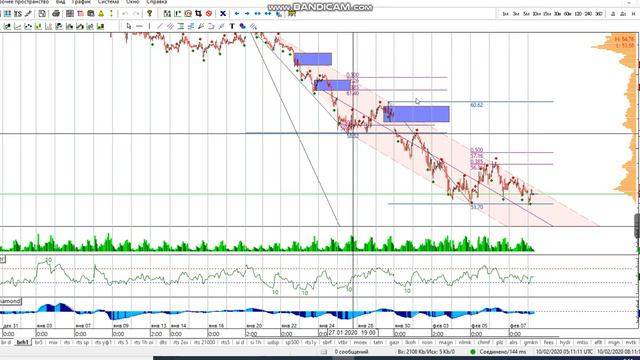Switch to the 240 timeframe

pyautogui.click(x=588, y=14)
